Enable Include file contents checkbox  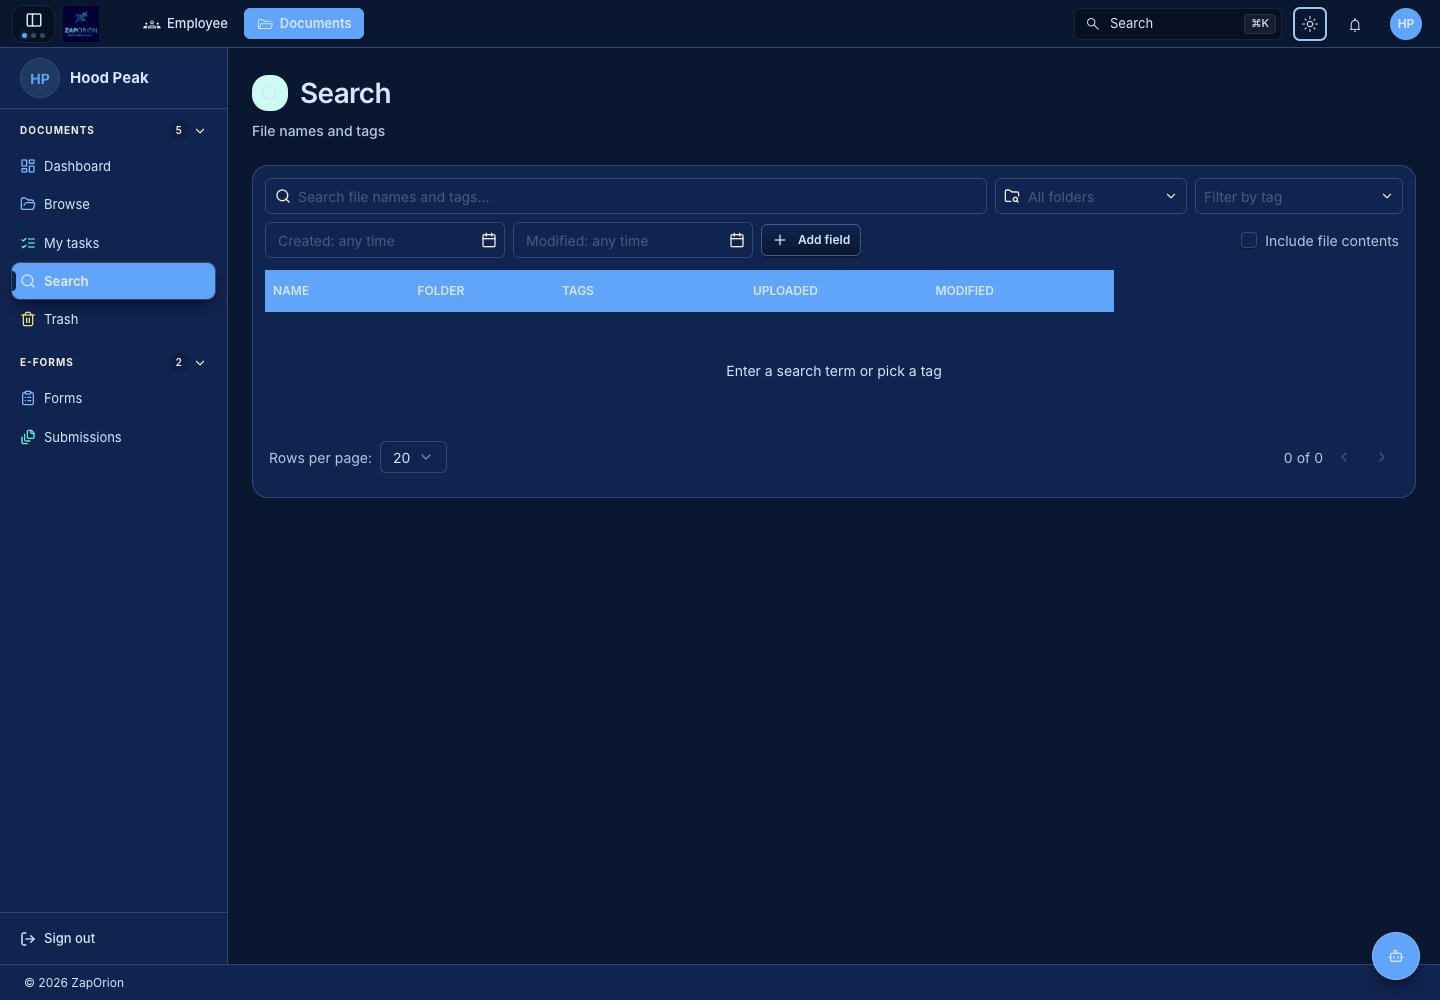tap(1249, 240)
